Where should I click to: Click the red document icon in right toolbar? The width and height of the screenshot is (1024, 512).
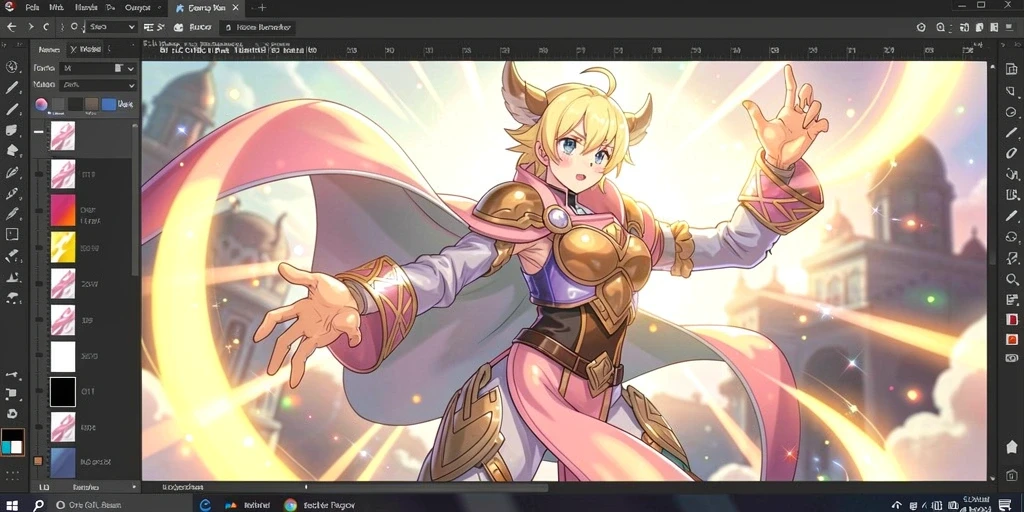coord(1012,319)
